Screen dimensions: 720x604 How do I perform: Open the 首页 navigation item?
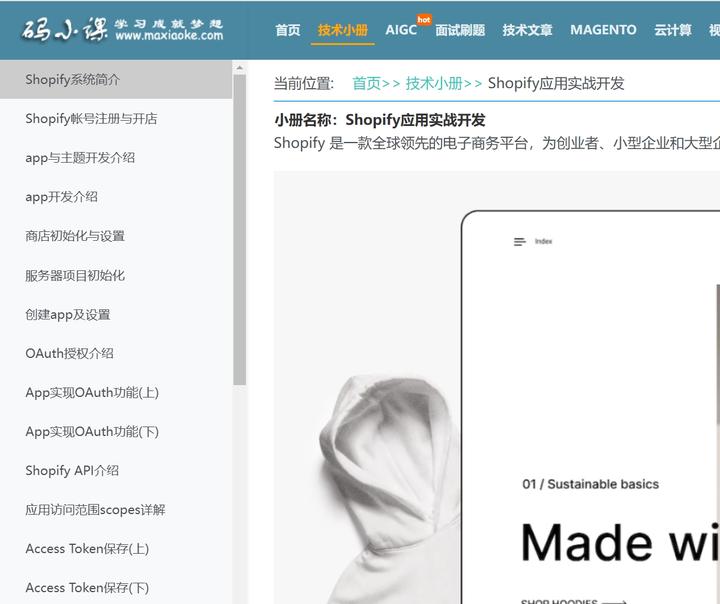[x=288, y=30]
